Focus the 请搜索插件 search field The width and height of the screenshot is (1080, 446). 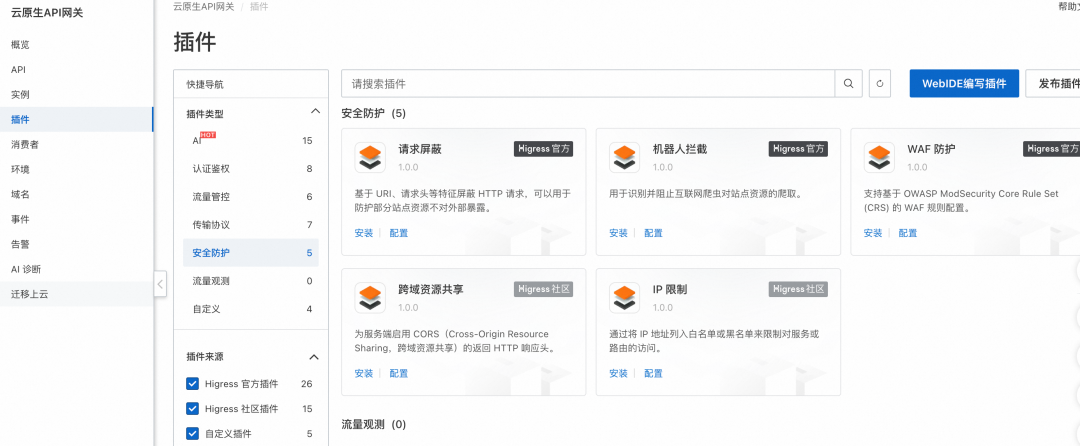click(588, 83)
